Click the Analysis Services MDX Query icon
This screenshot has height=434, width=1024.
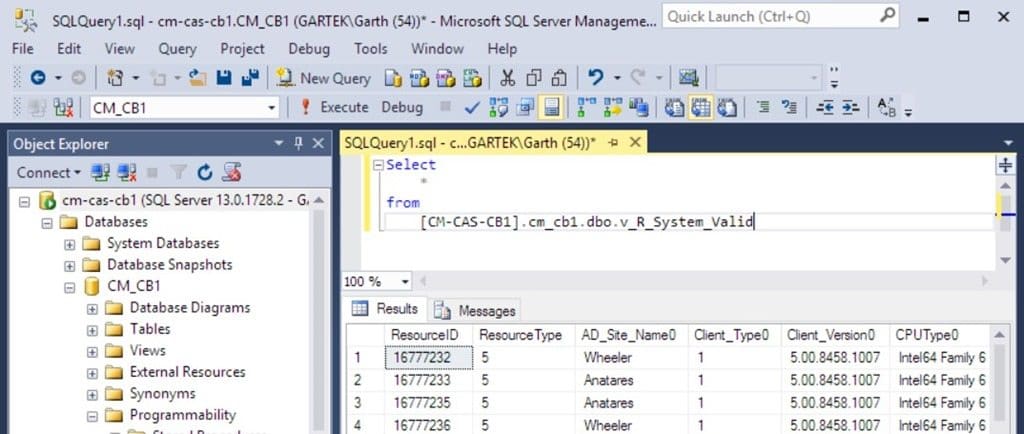(x=419, y=78)
